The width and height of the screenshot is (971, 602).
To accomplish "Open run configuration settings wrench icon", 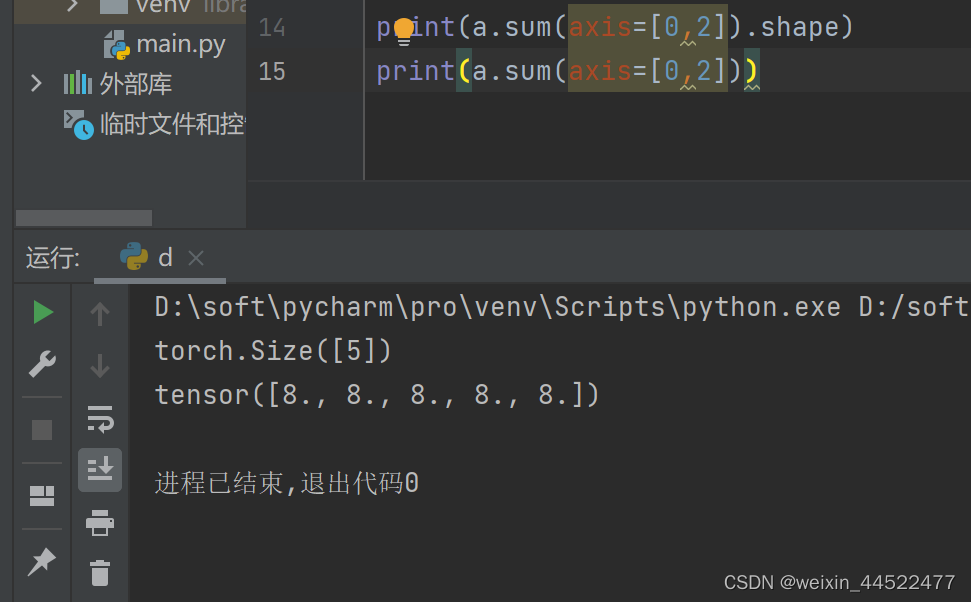I will pos(42,364).
